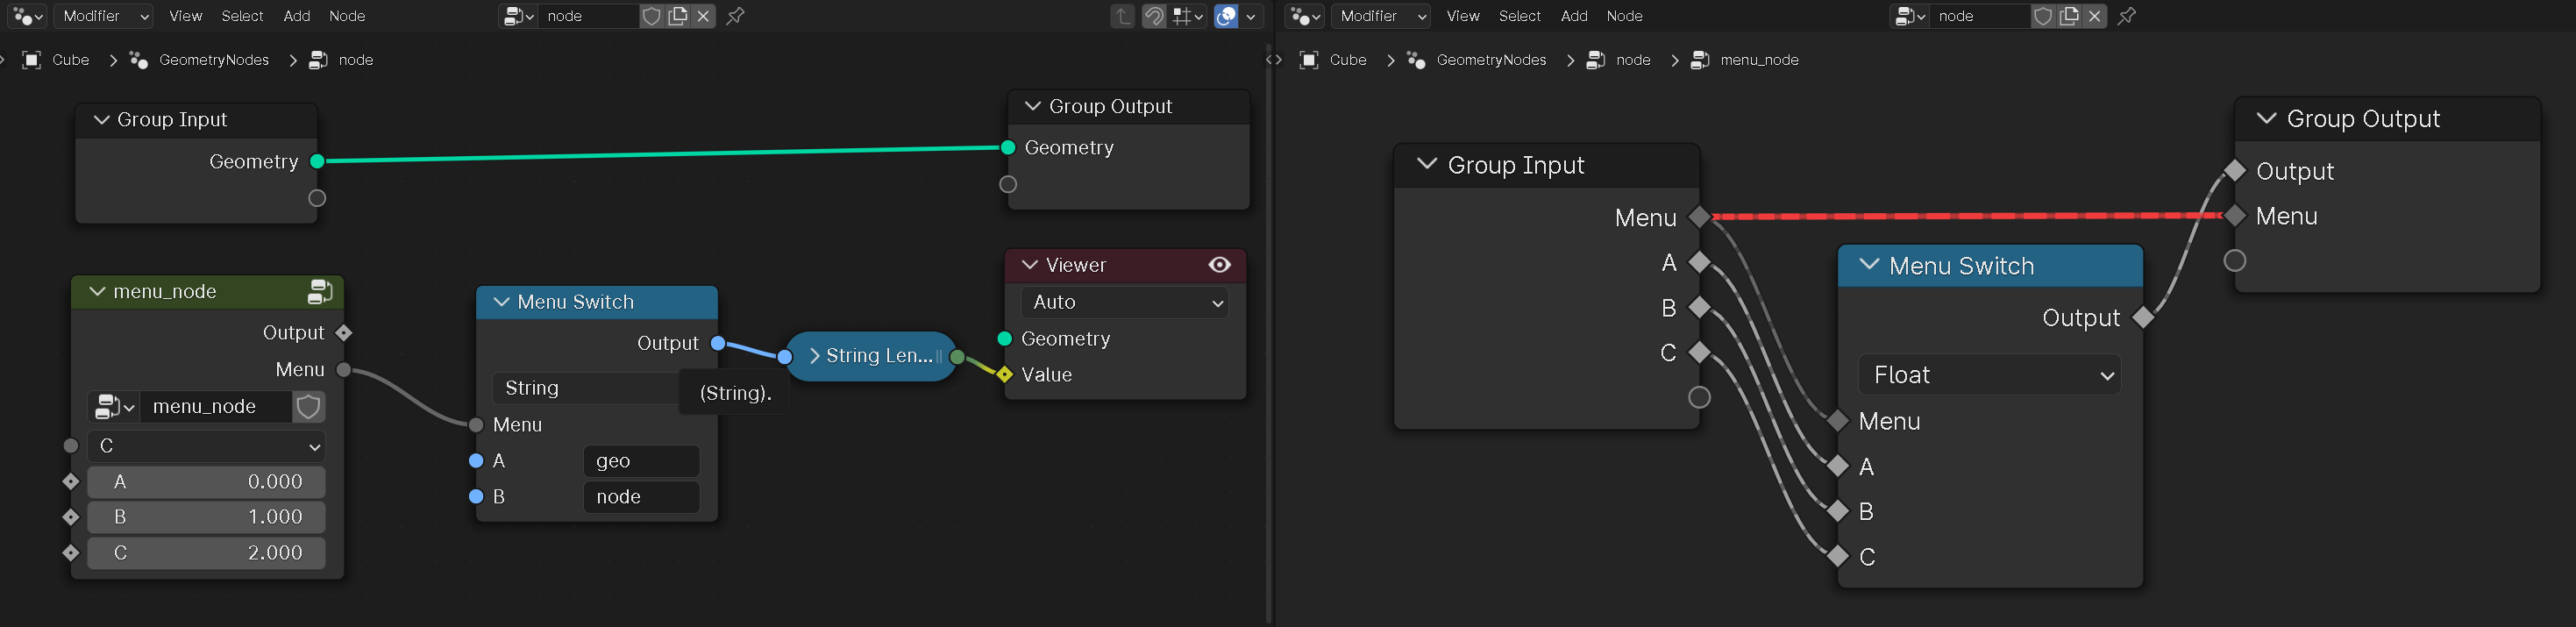The height and width of the screenshot is (627, 2576).
Task: Click the Cube breadcrumb in left editor
Action: [x=70, y=60]
